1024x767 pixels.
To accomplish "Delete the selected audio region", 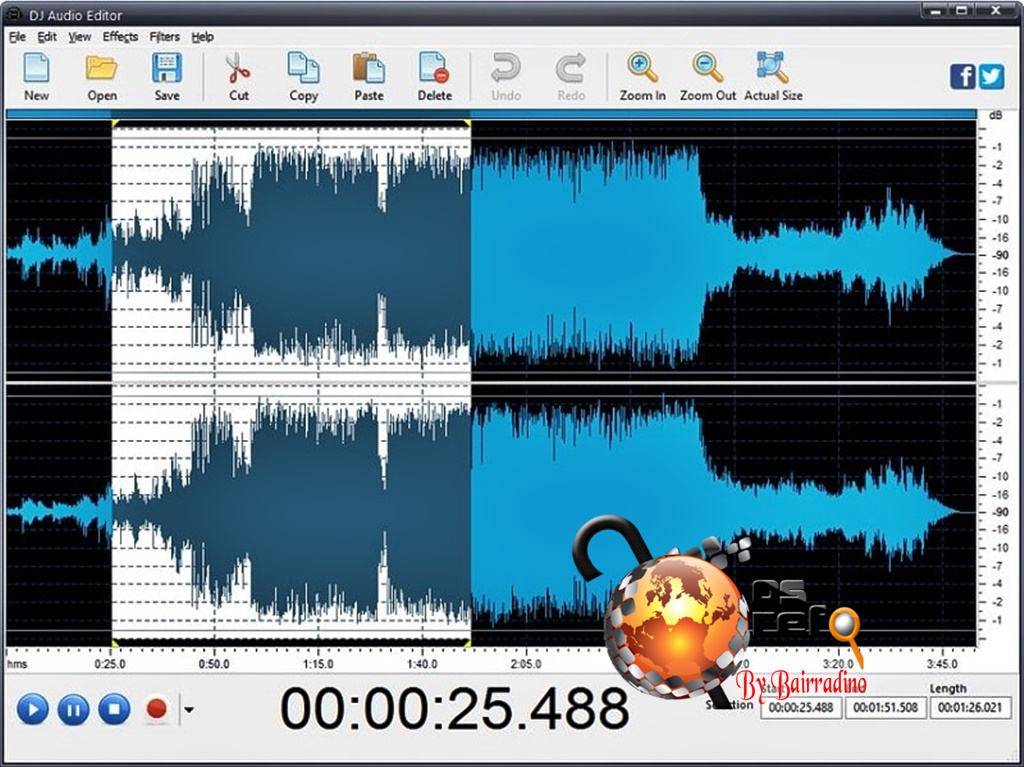I will click(x=434, y=76).
